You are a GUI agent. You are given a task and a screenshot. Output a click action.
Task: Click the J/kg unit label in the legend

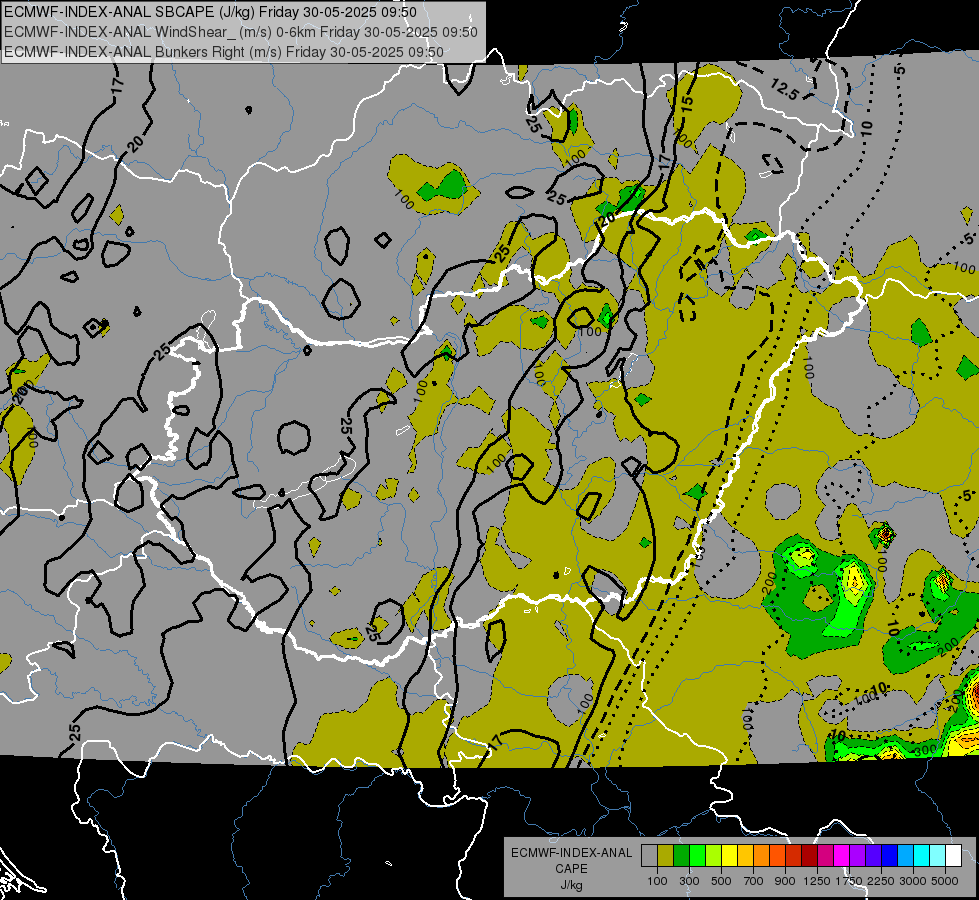[x=571, y=885]
